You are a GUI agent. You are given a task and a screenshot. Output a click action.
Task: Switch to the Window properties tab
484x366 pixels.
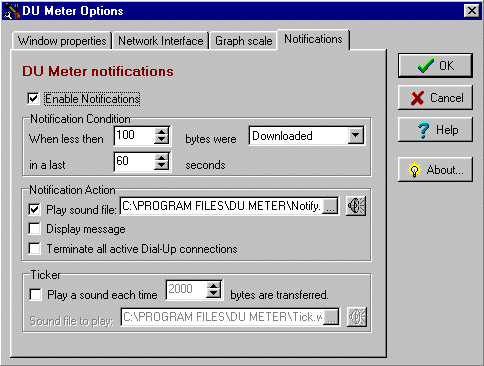point(62,41)
